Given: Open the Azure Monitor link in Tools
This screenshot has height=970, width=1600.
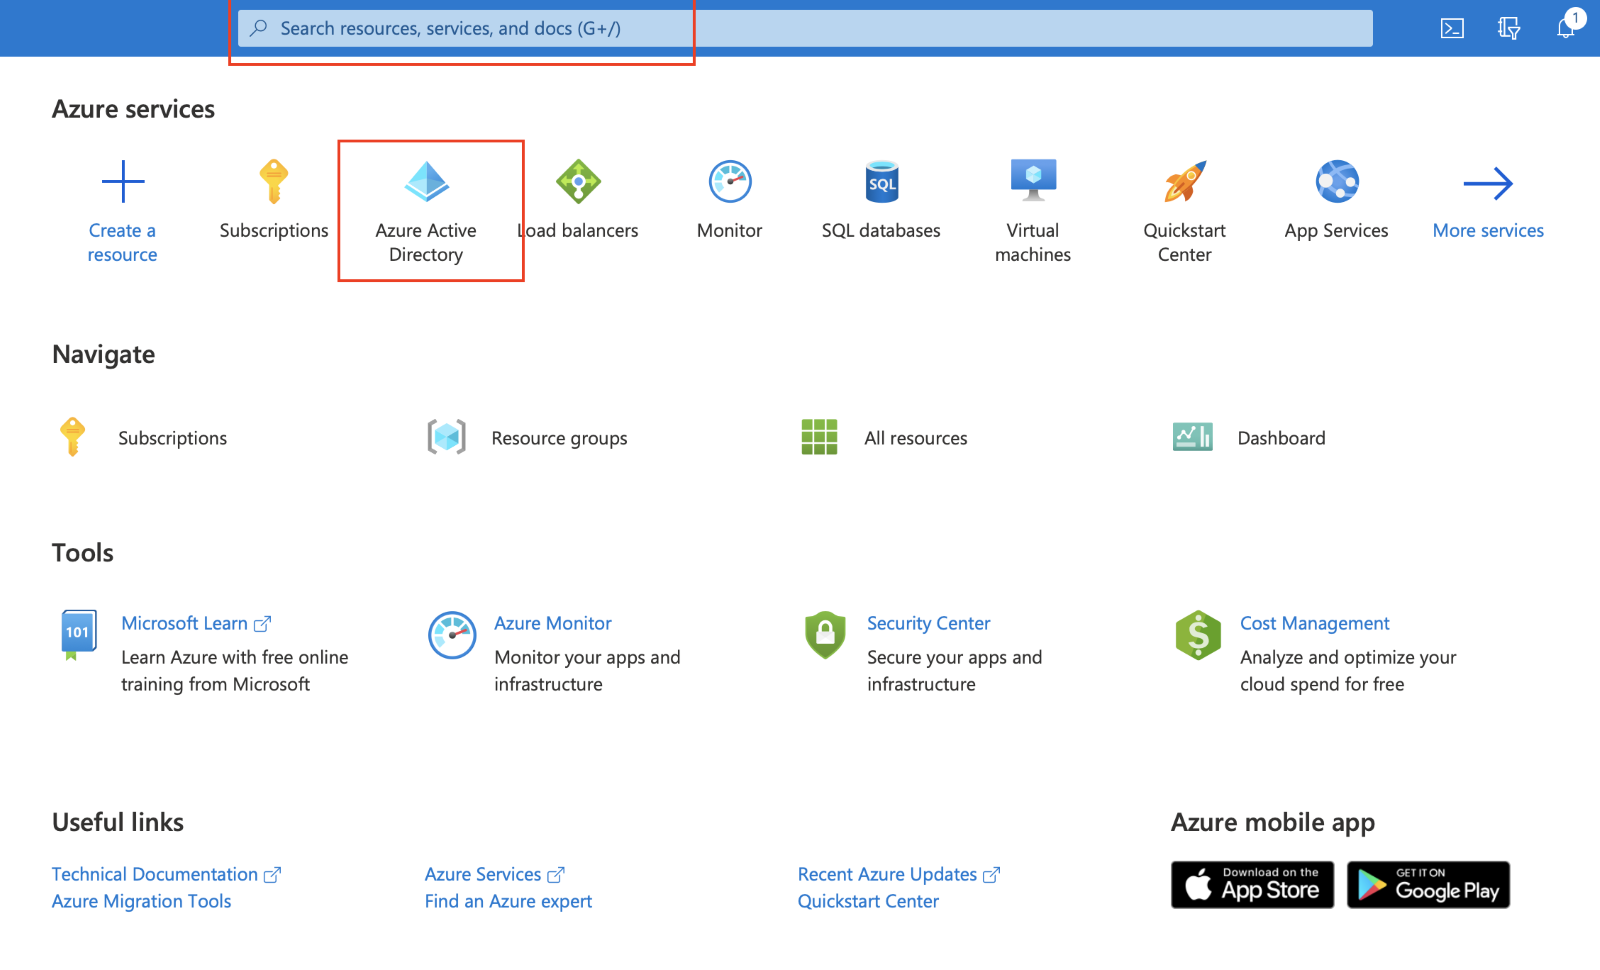Looking at the screenshot, I should 553,623.
